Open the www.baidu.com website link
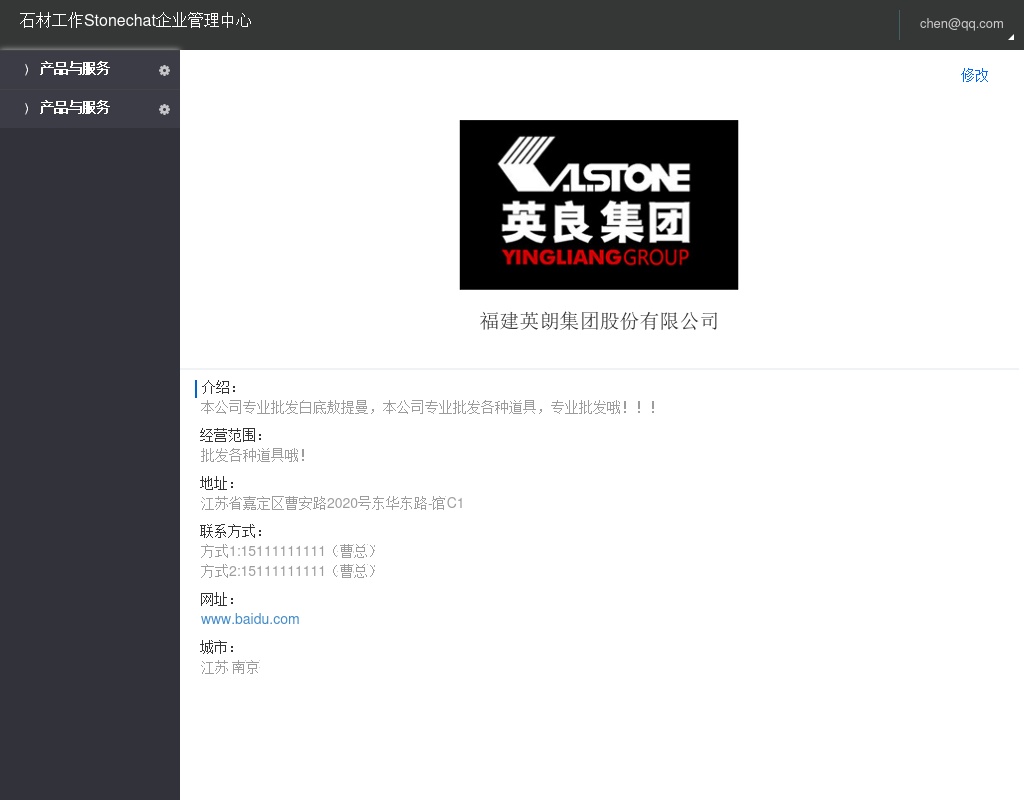The image size is (1024, 800). tap(250, 619)
